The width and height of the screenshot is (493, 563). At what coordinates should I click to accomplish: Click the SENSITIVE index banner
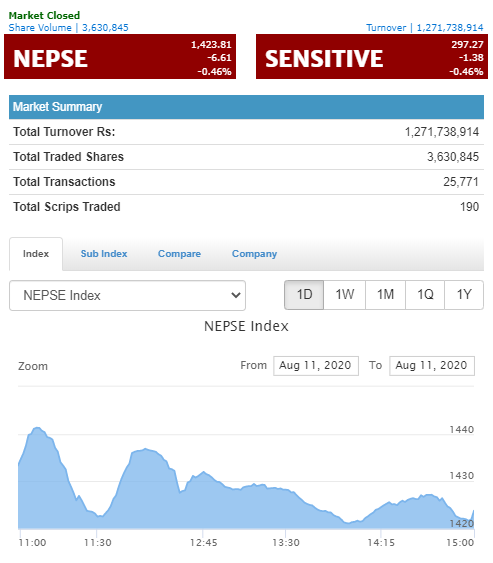click(x=372, y=57)
